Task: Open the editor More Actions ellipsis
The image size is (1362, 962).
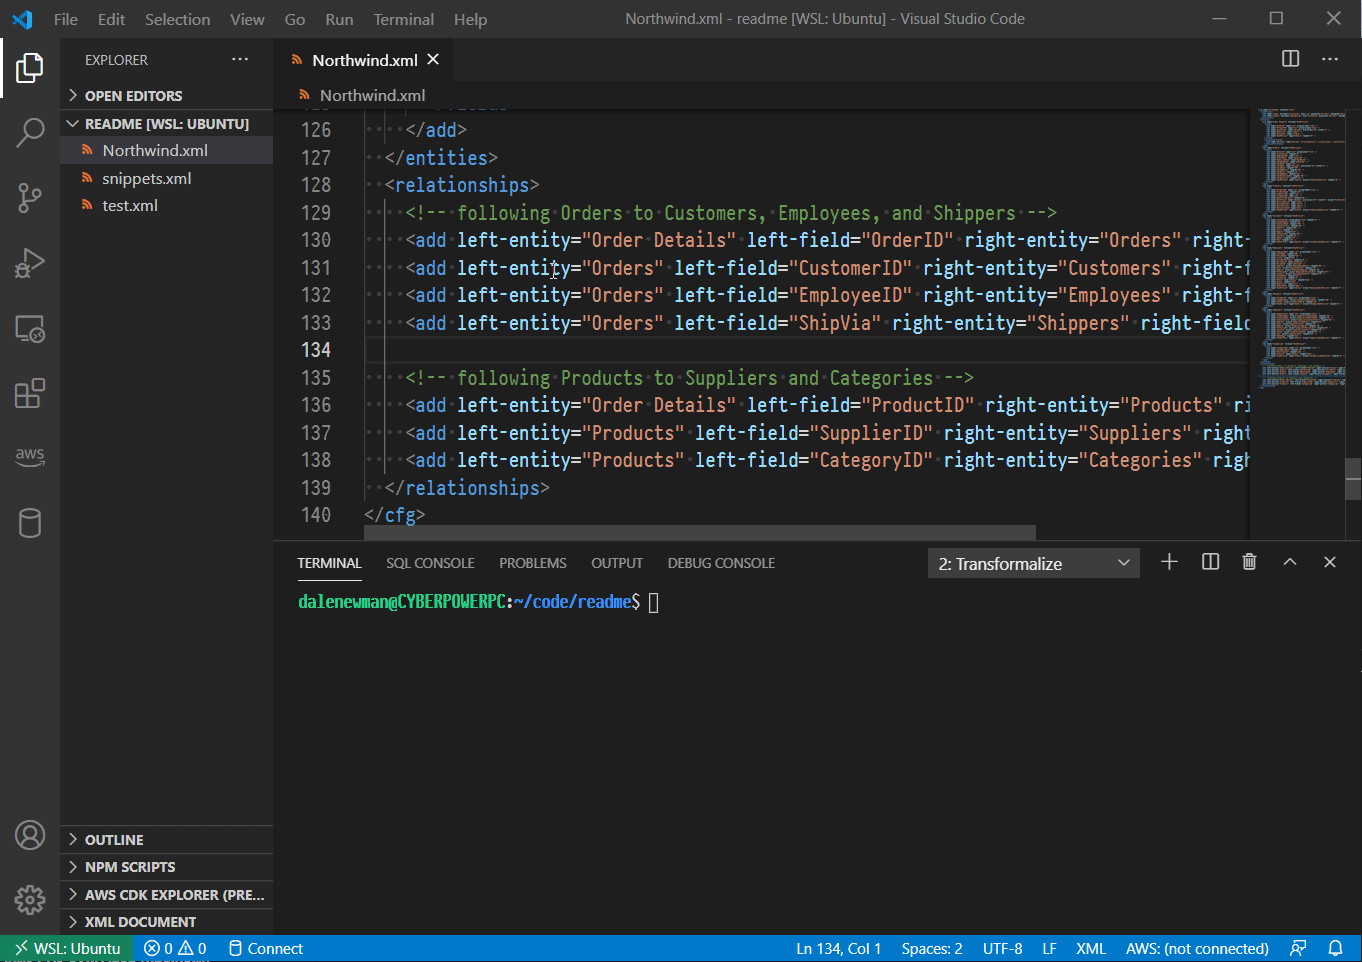Action: pos(1330,59)
